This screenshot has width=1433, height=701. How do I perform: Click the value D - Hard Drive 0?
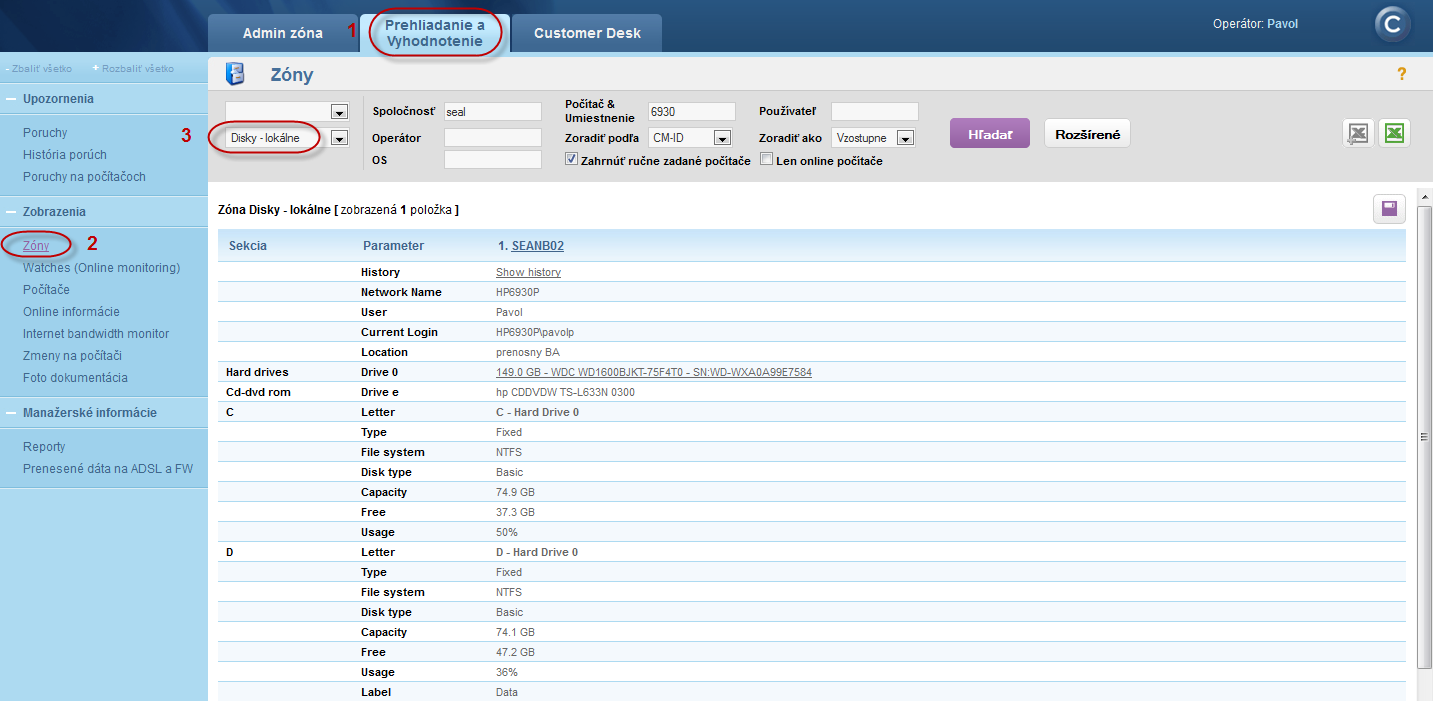coord(537,552)
